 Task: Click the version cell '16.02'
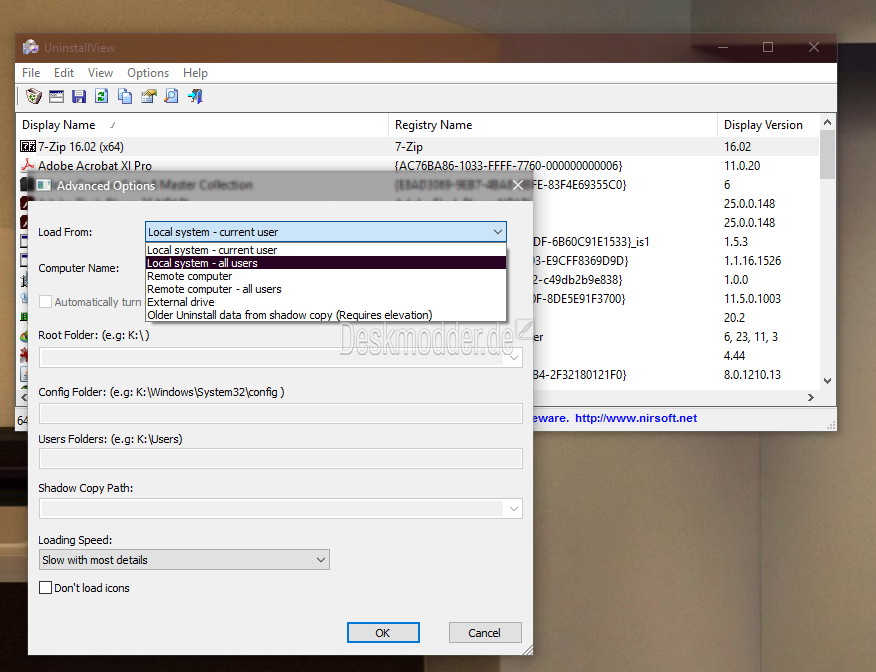coord(737,146)
